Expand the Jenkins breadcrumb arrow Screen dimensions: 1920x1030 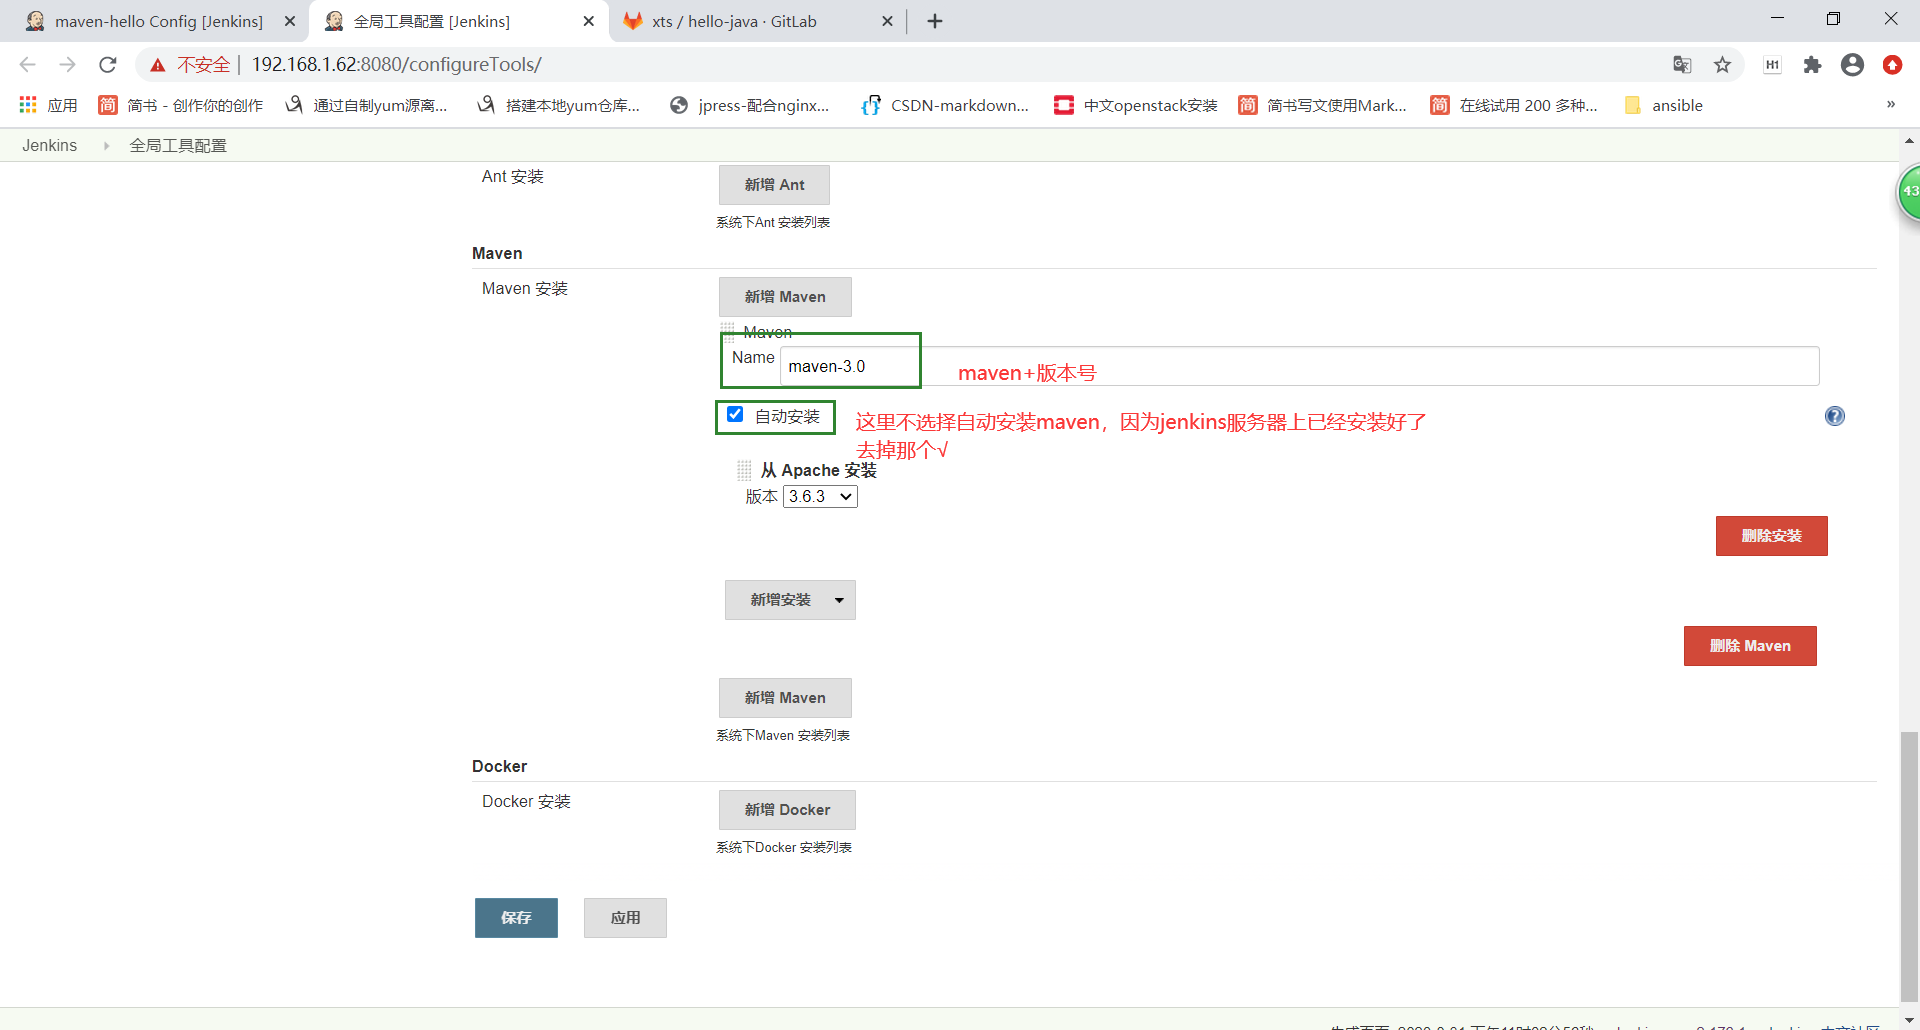tap(106, 146)
